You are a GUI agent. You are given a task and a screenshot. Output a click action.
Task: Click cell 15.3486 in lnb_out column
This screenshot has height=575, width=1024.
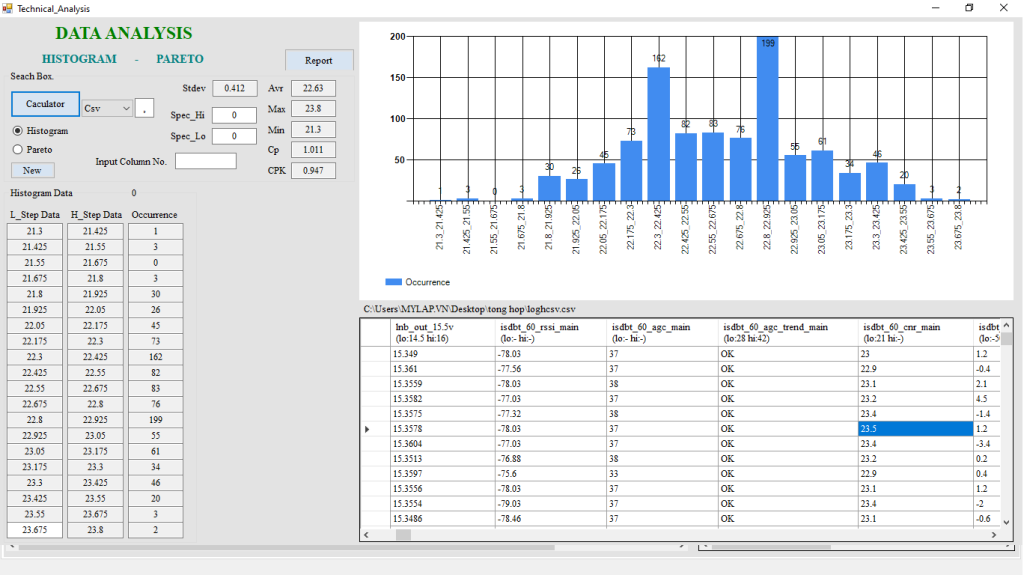click(x=443, y=519)
